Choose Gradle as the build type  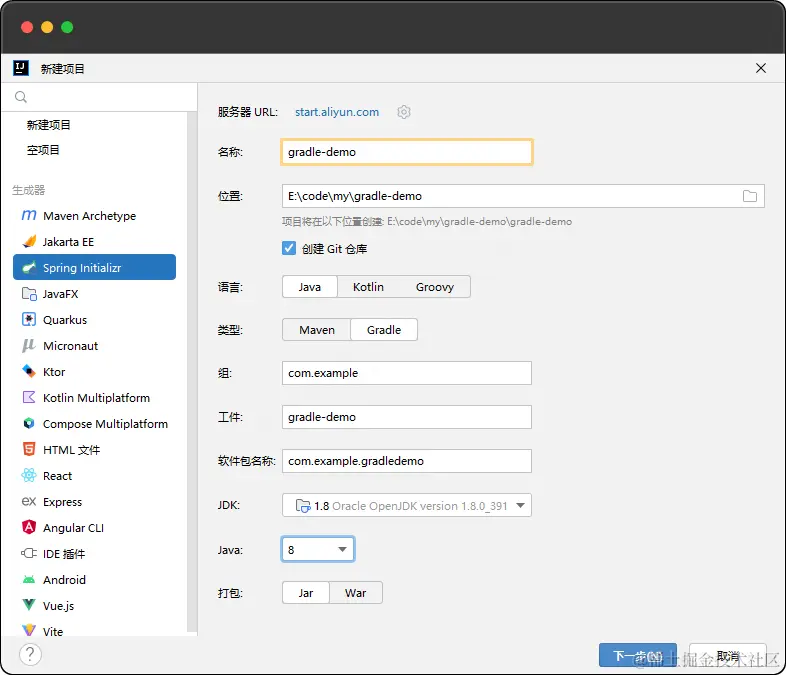click(x=384, y=330)
